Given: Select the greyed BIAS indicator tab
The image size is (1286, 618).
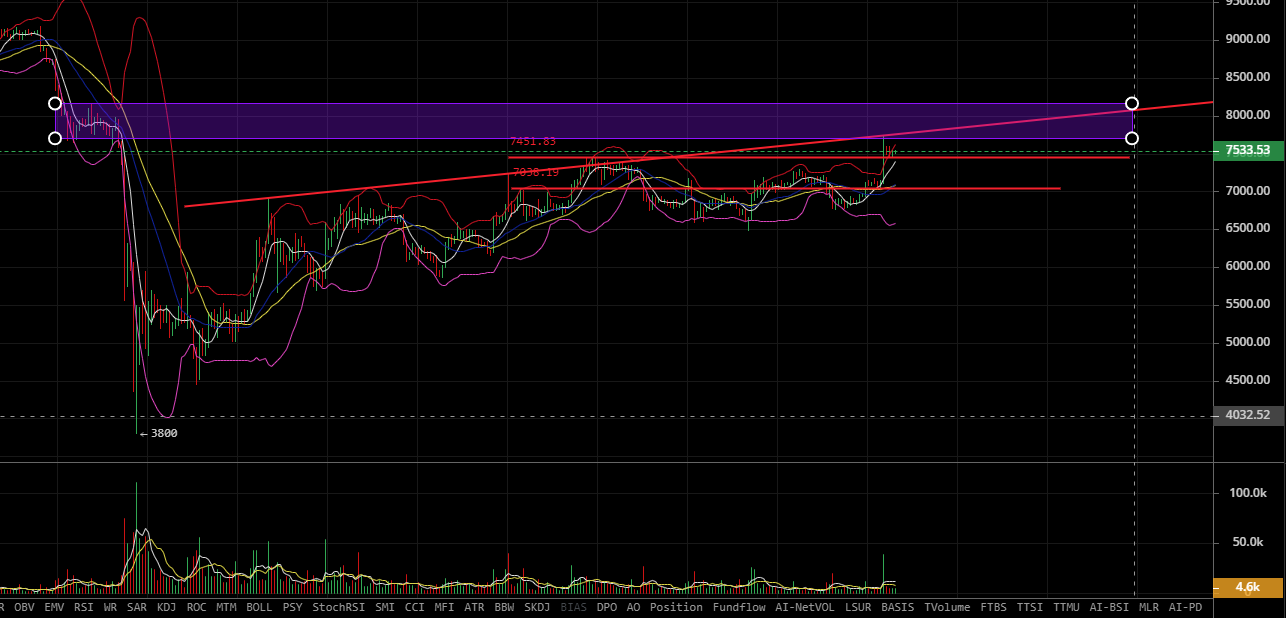Looking at the screenshot, I should coord(574,607).
